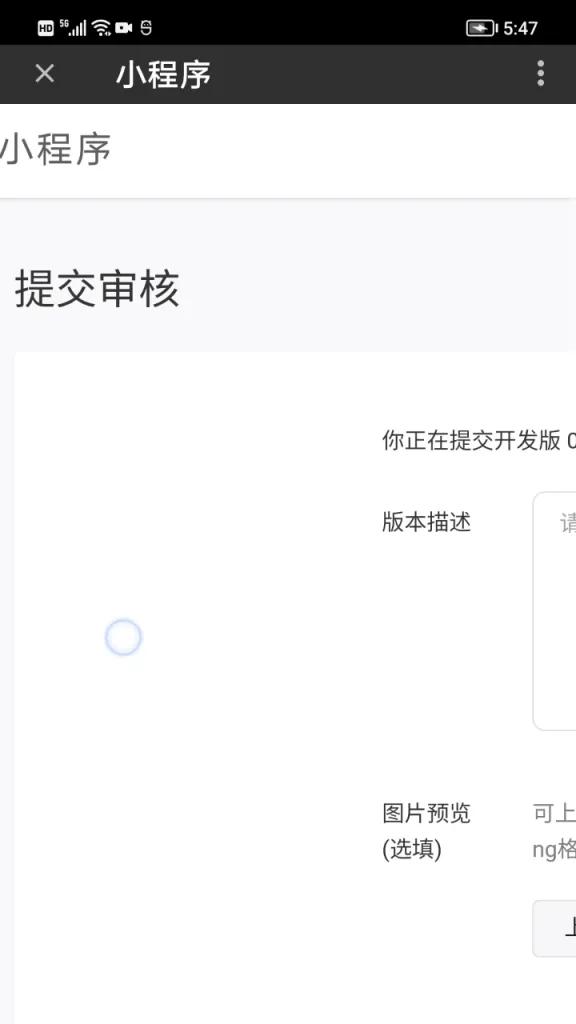The image size is (576, 1024).
Task: Tap the battery charging icon
Action: click(x=481, y=28)
